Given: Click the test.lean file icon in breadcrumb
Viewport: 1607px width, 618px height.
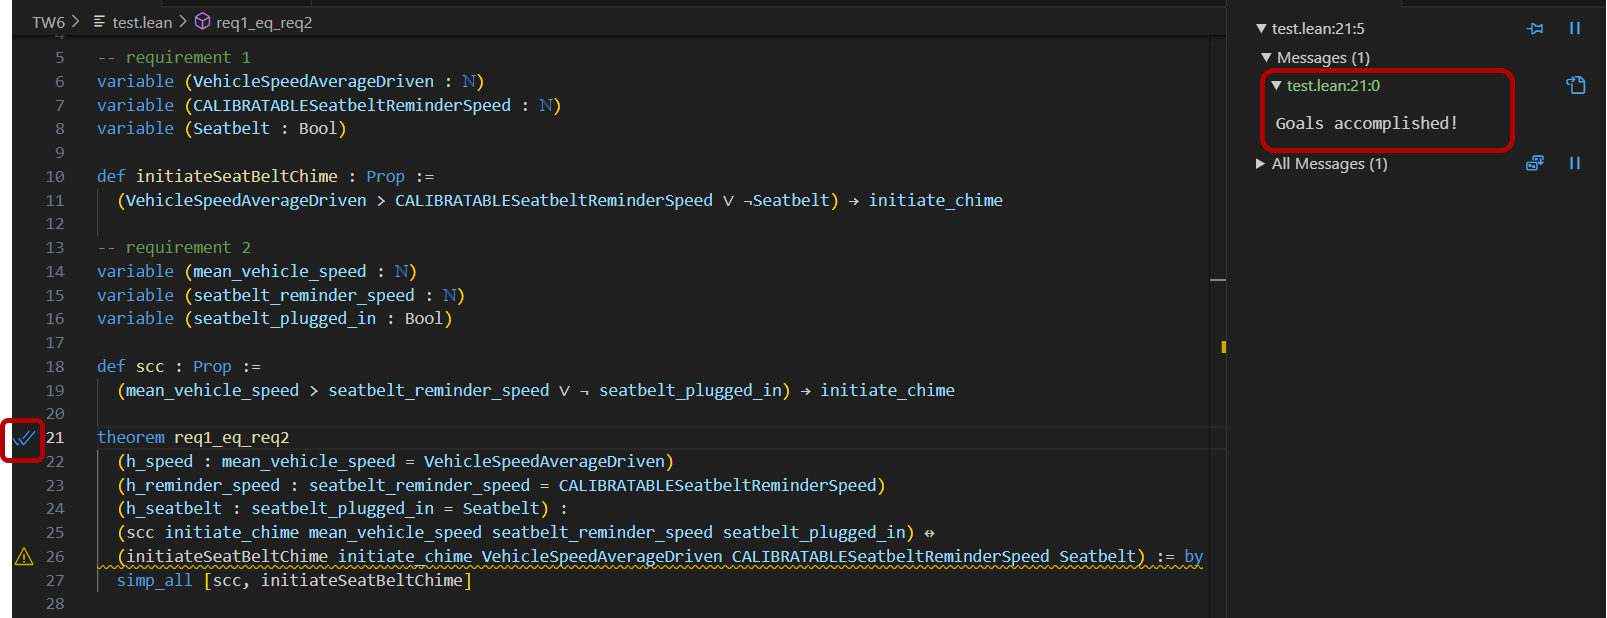Looking at the screenshot, I should 100,22.
